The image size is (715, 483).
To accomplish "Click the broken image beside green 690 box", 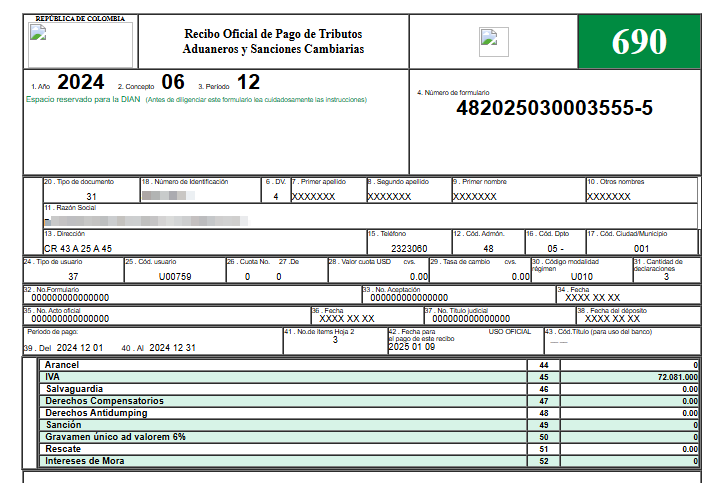I will 489,39.
